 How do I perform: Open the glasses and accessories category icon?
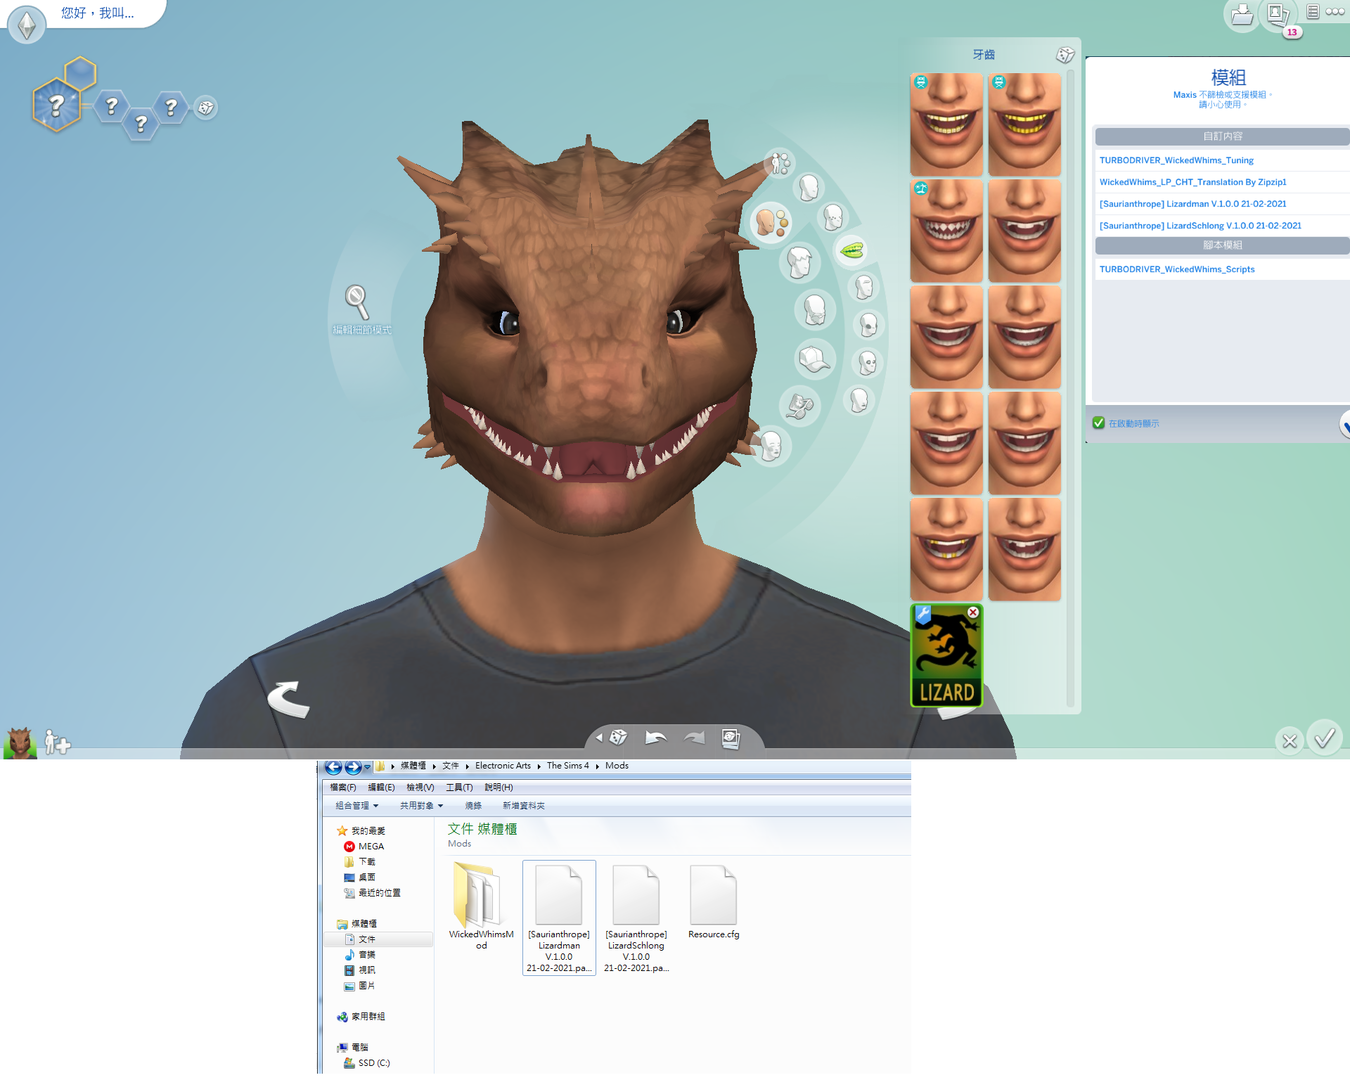coord(800,405)
